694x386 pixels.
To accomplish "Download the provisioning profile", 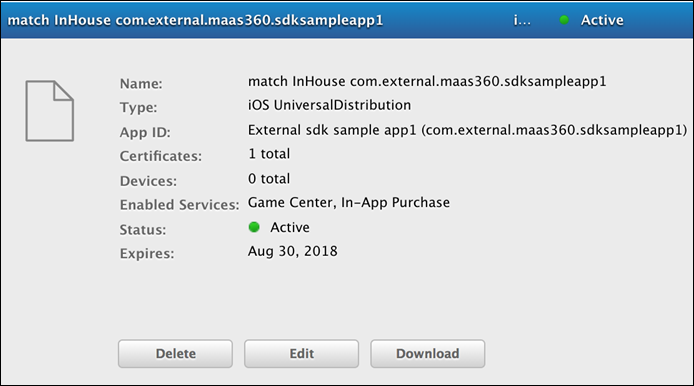I will (428, 354).
